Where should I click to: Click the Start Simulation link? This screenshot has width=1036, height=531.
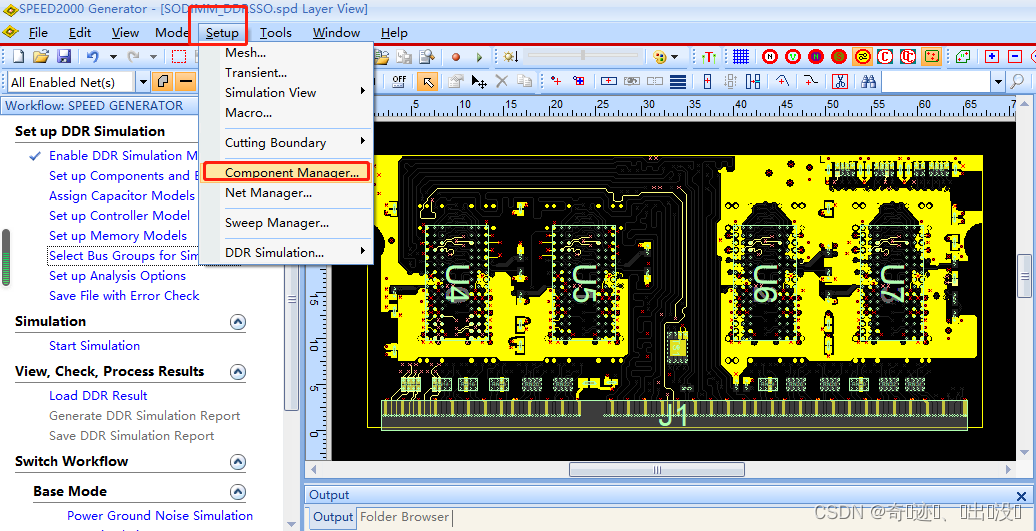[x=94, y=345]
